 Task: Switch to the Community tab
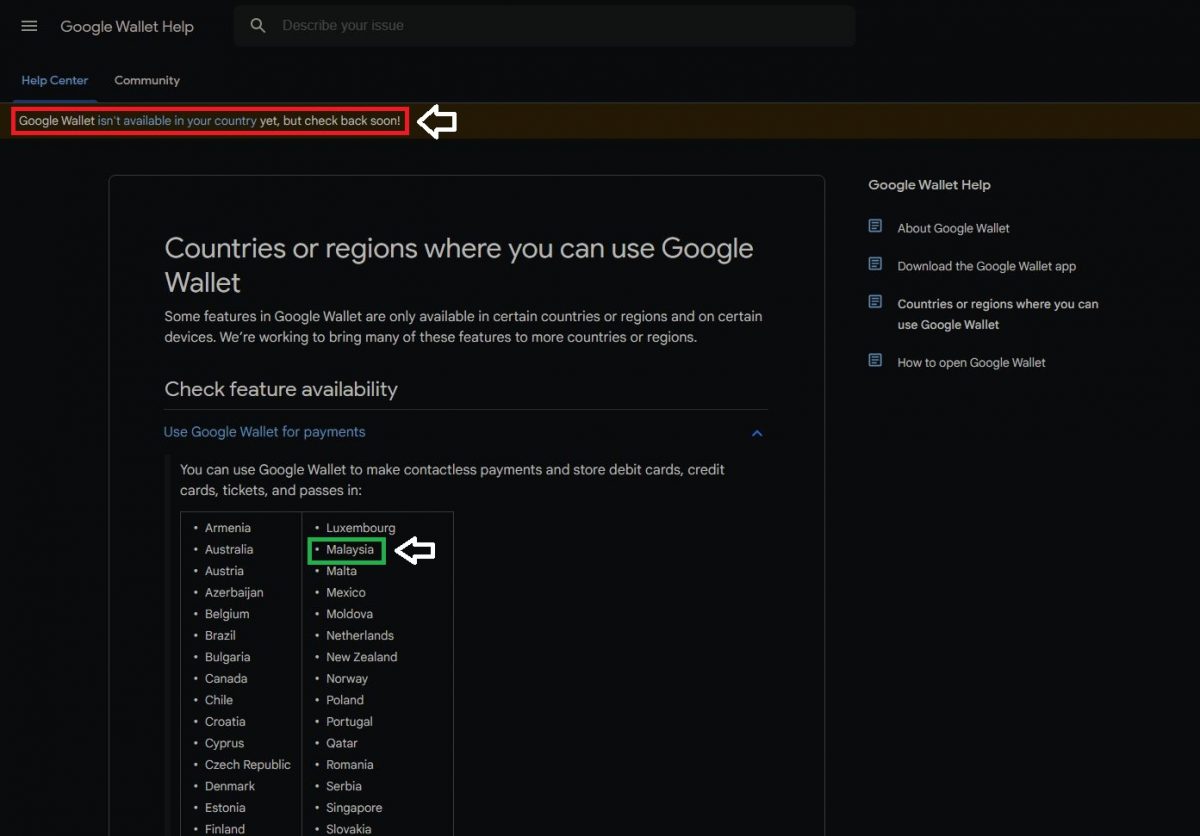pos(147,80)
